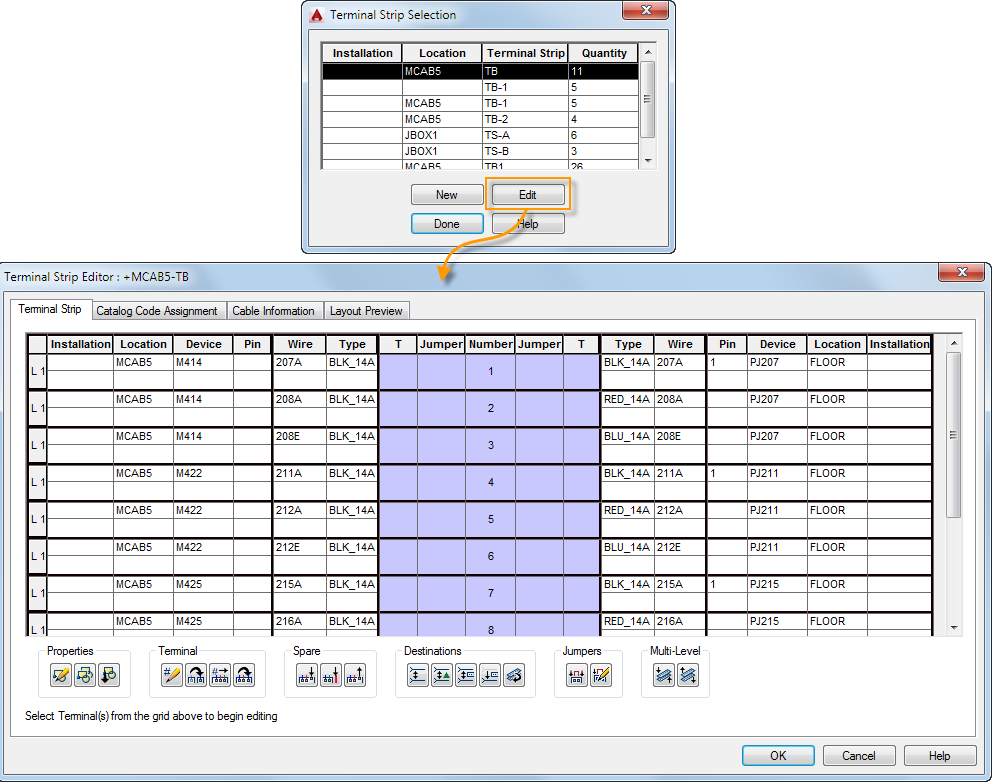The height and width of the screenshot is (782, 994).
Task: Click RED_14A type cell for wire 208A
Action: [628, 399]
